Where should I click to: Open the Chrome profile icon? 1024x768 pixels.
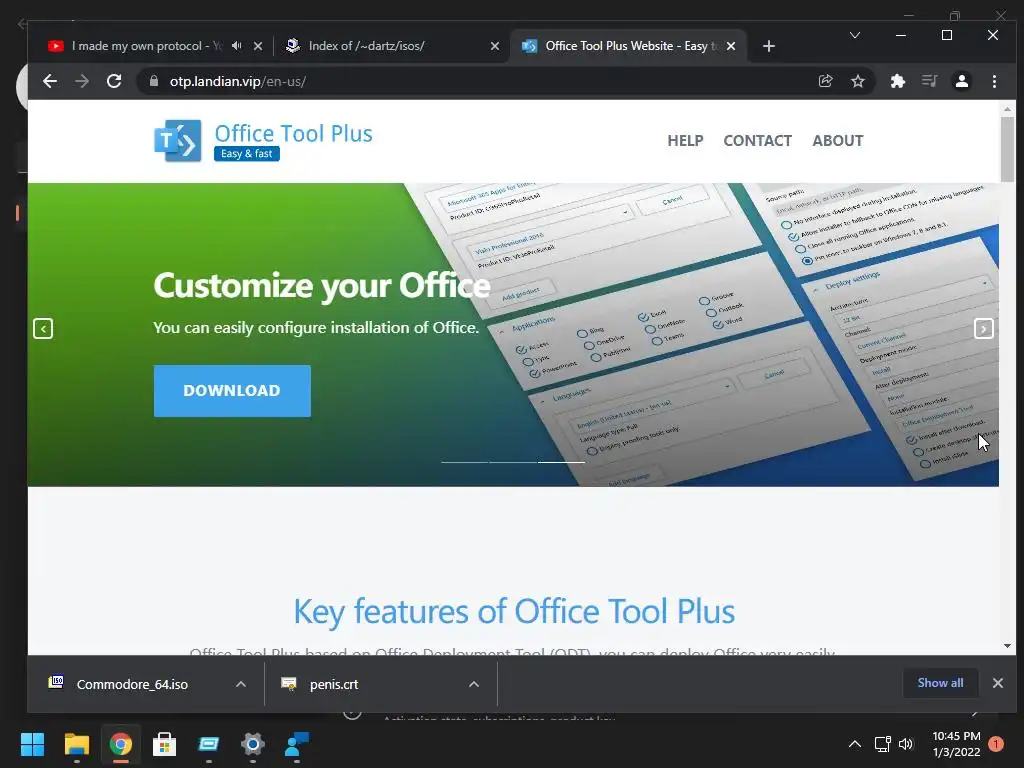[x=961, y=81]
